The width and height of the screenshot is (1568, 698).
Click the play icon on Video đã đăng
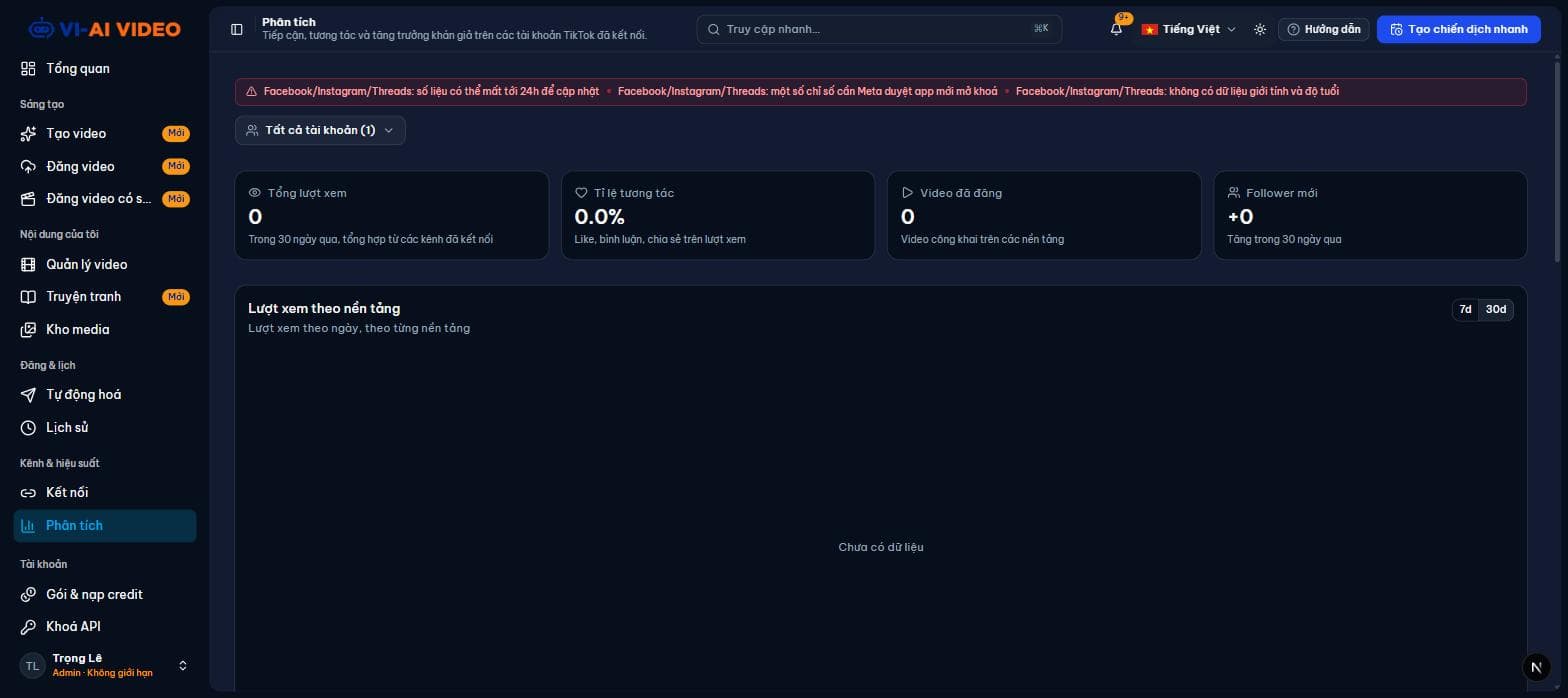click(907, 193)
